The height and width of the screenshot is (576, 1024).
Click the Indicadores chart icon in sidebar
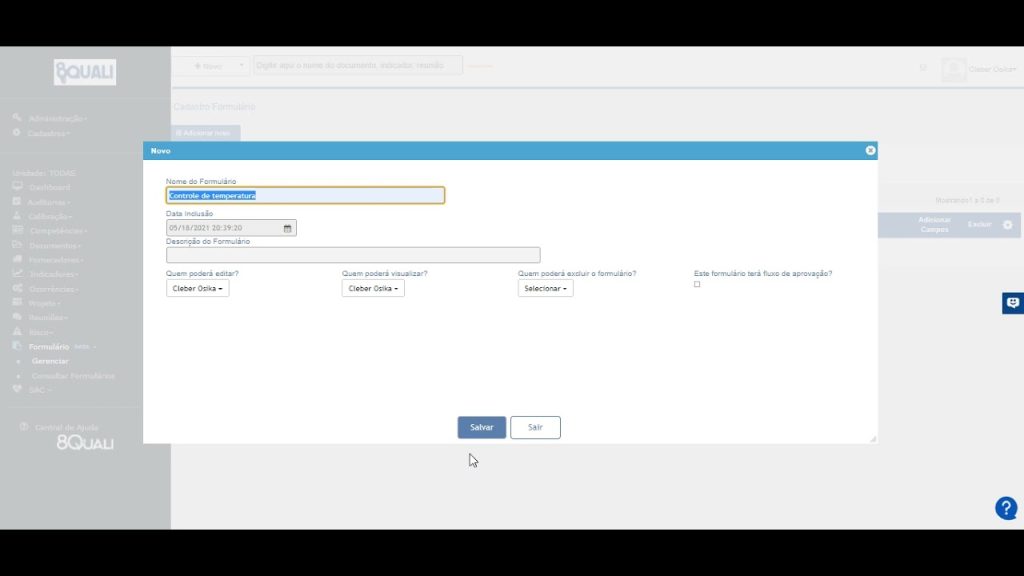pos(17,274)
